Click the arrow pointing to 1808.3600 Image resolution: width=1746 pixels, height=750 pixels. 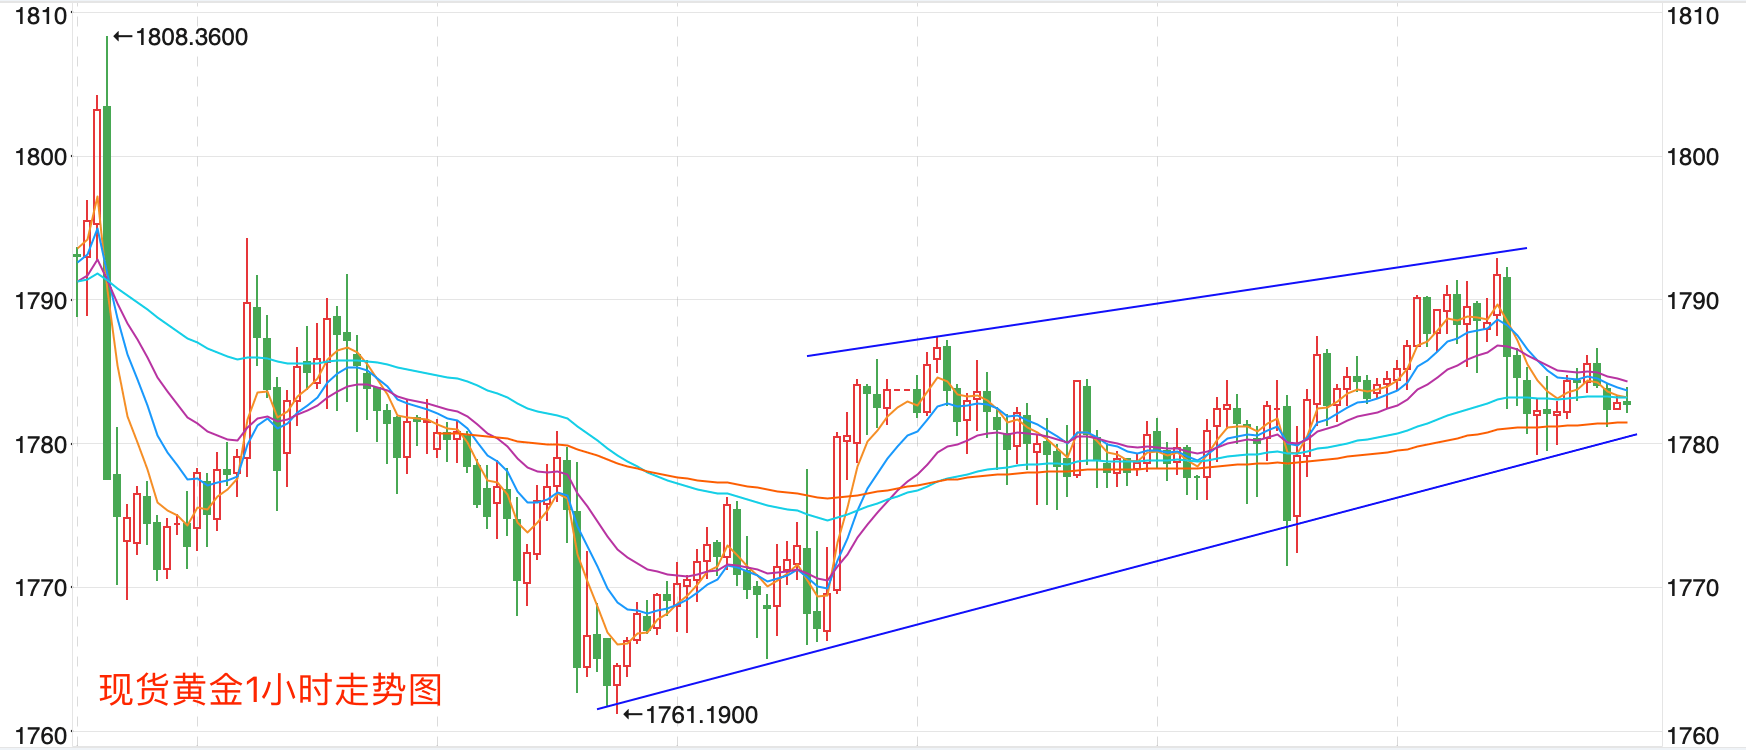[122, 37]
